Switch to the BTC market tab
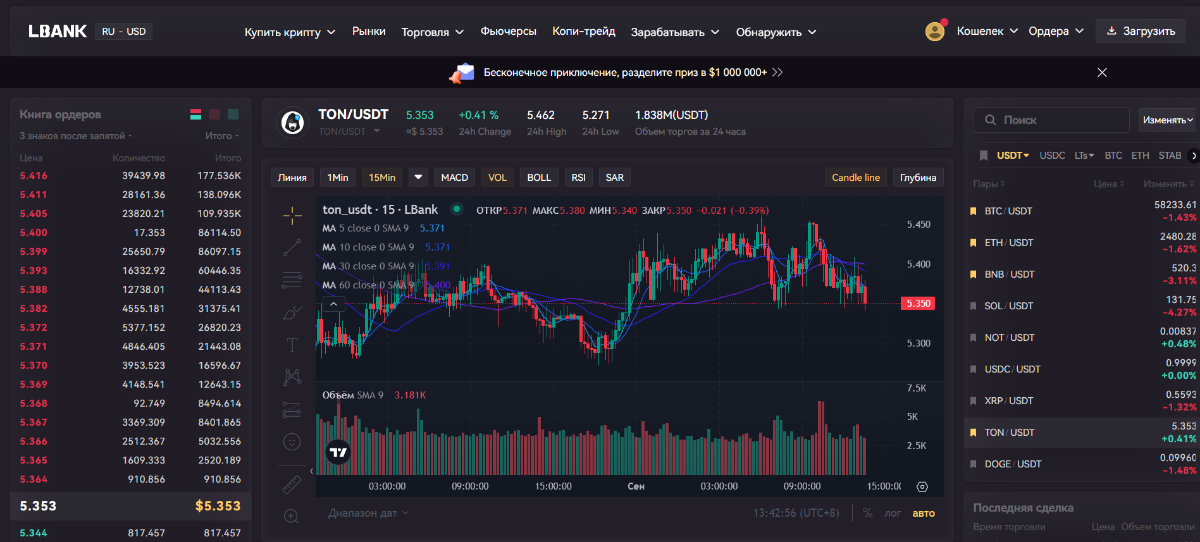The image size is (1200, 542). click(1113, 156)
